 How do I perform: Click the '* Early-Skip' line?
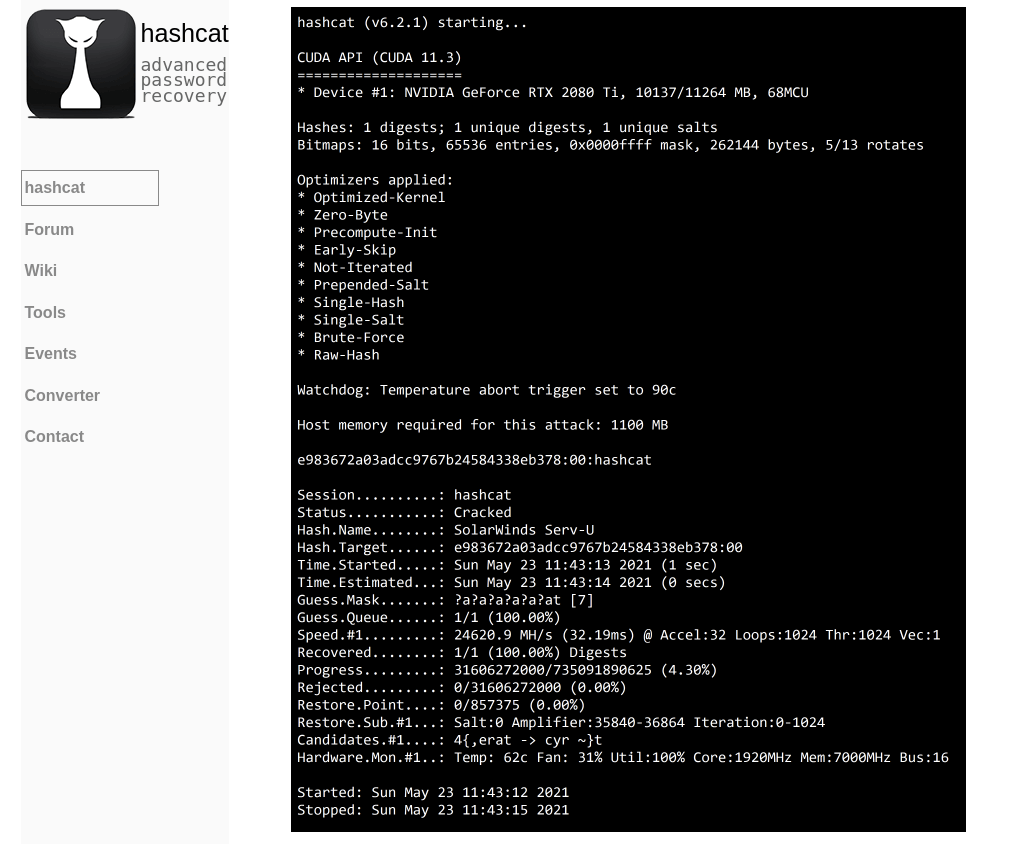tap(347, 250)
